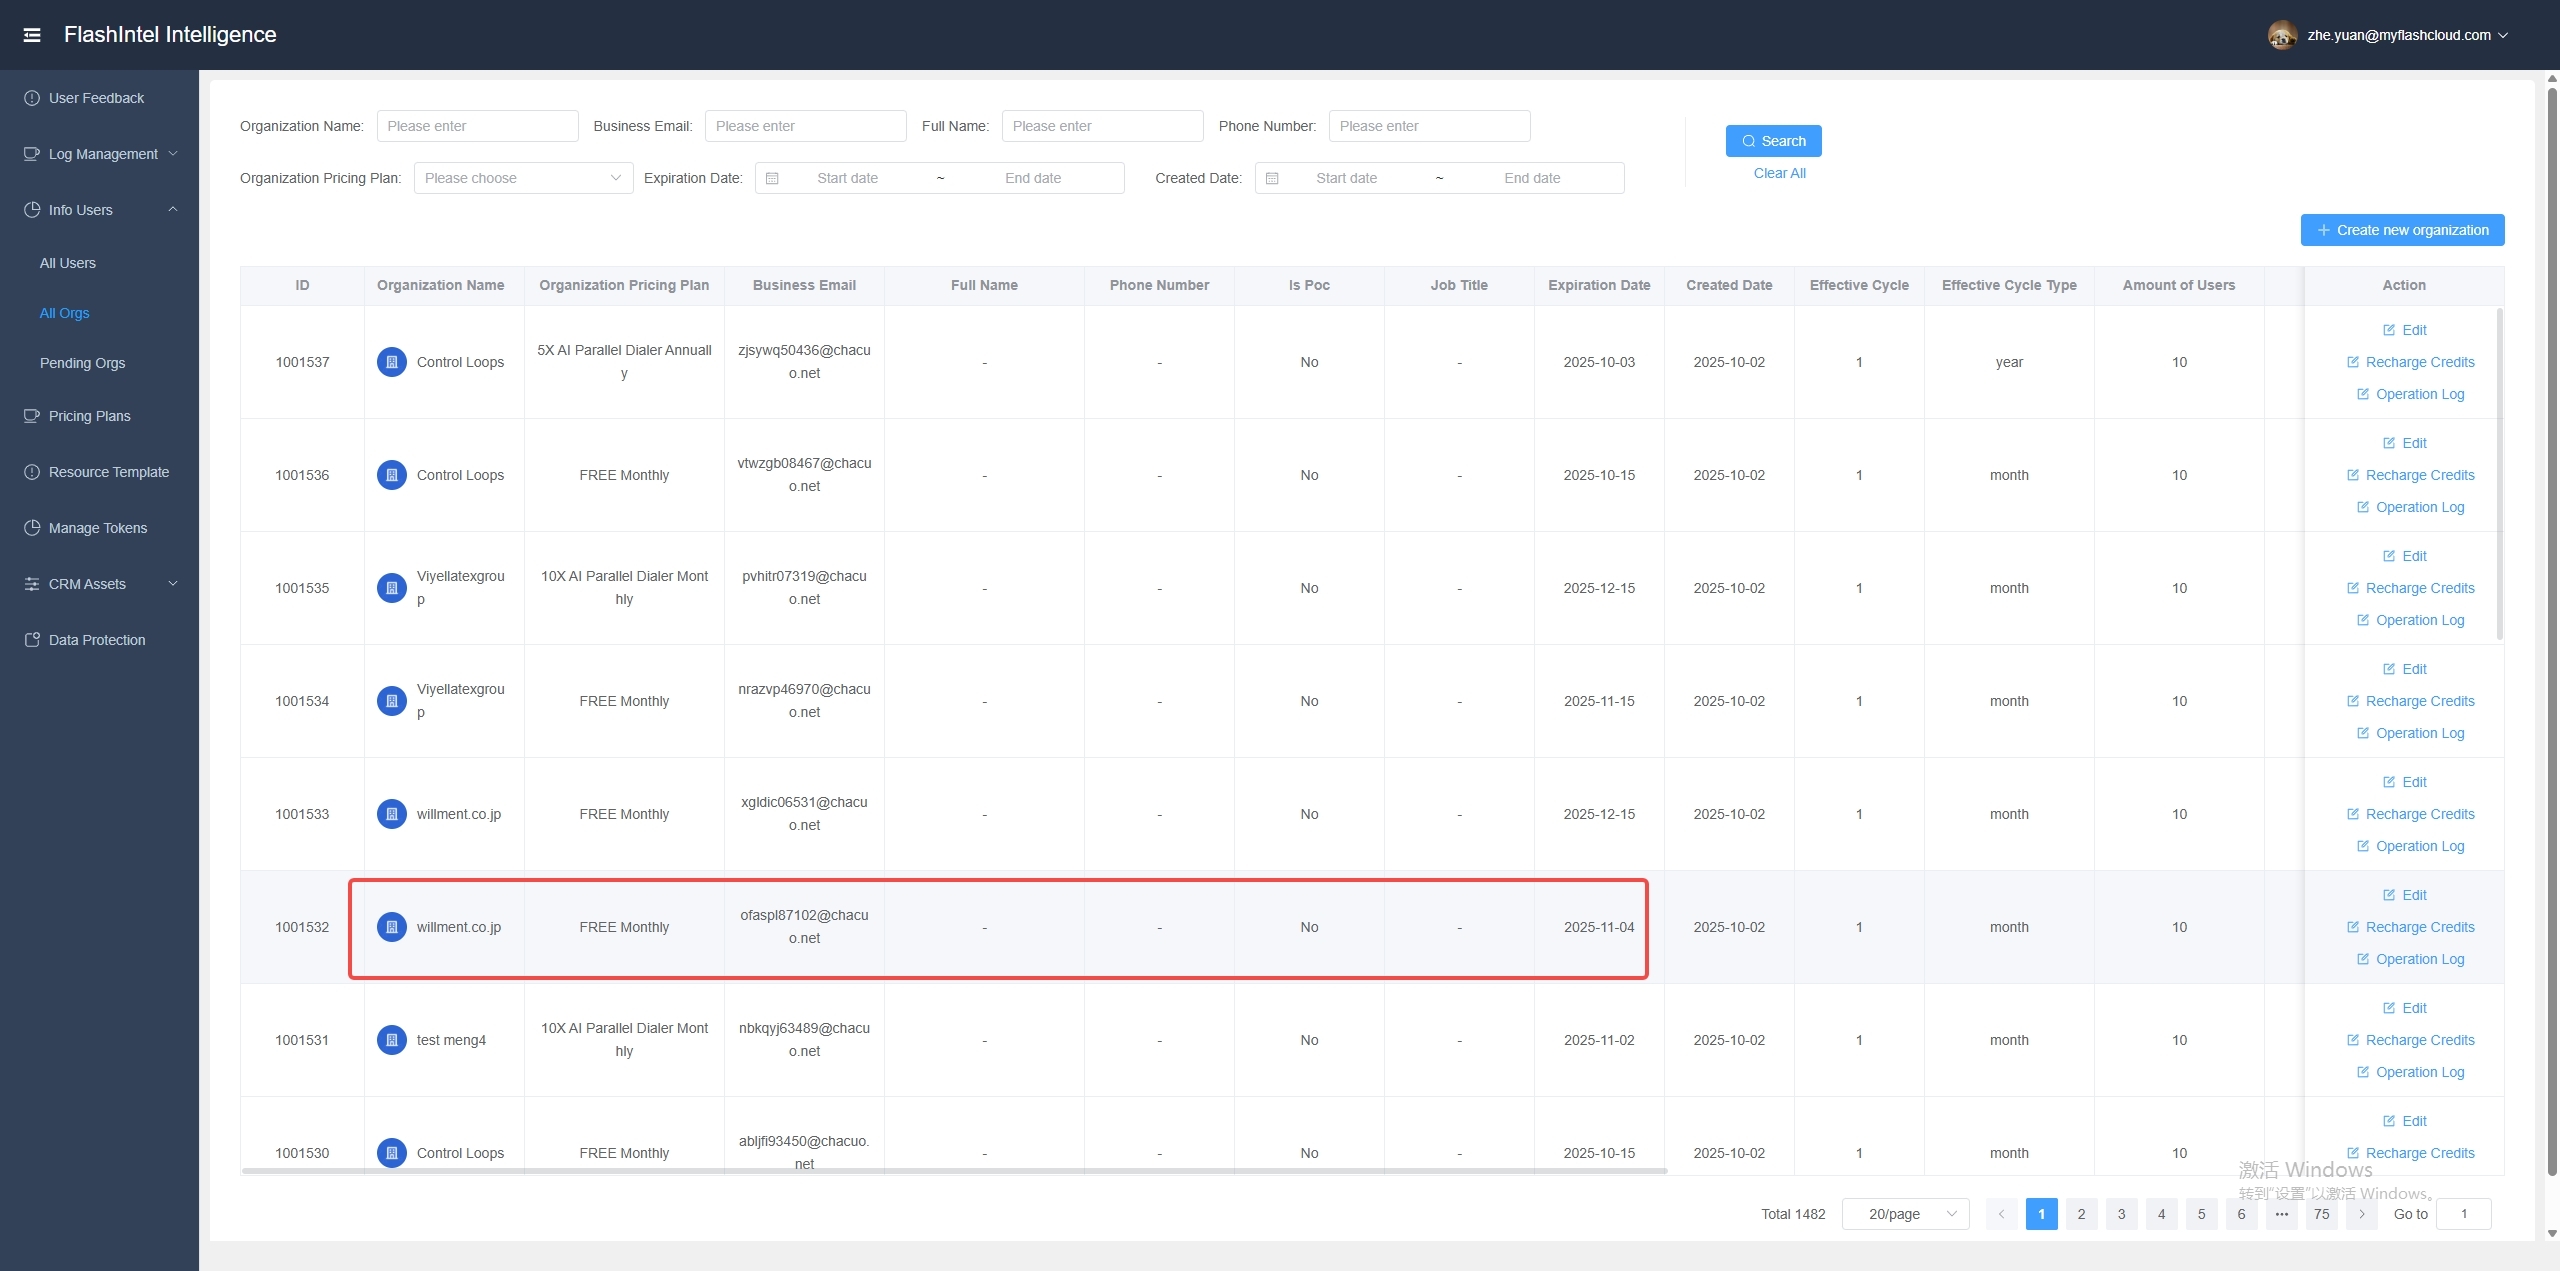Select All Users in the sidebar

[68, 263]
